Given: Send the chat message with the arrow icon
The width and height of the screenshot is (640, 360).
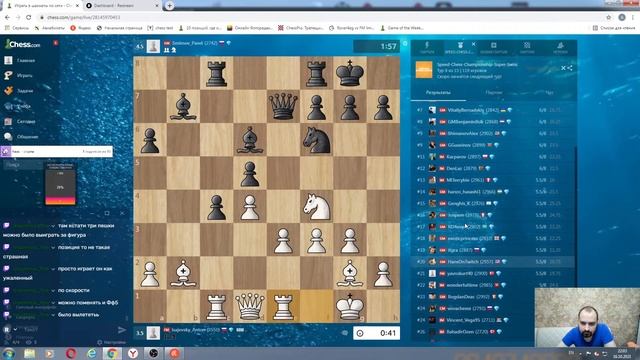Looking at the screenshot, I should (122, 329).
